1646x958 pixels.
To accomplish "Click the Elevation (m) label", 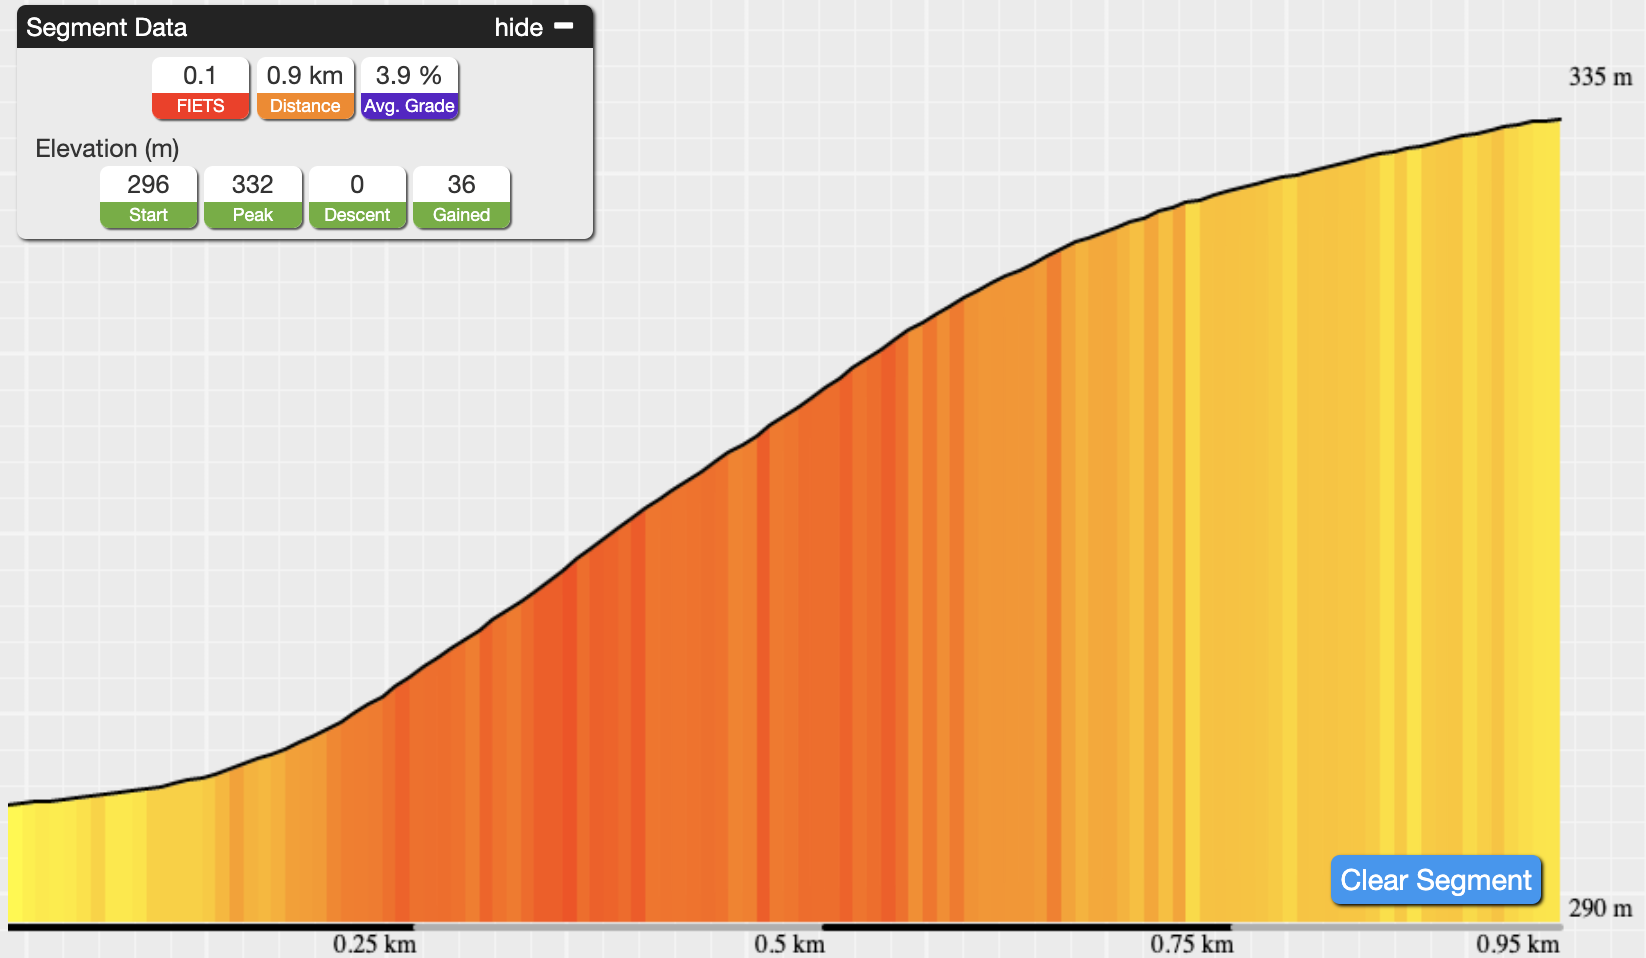I will point(107,148).
